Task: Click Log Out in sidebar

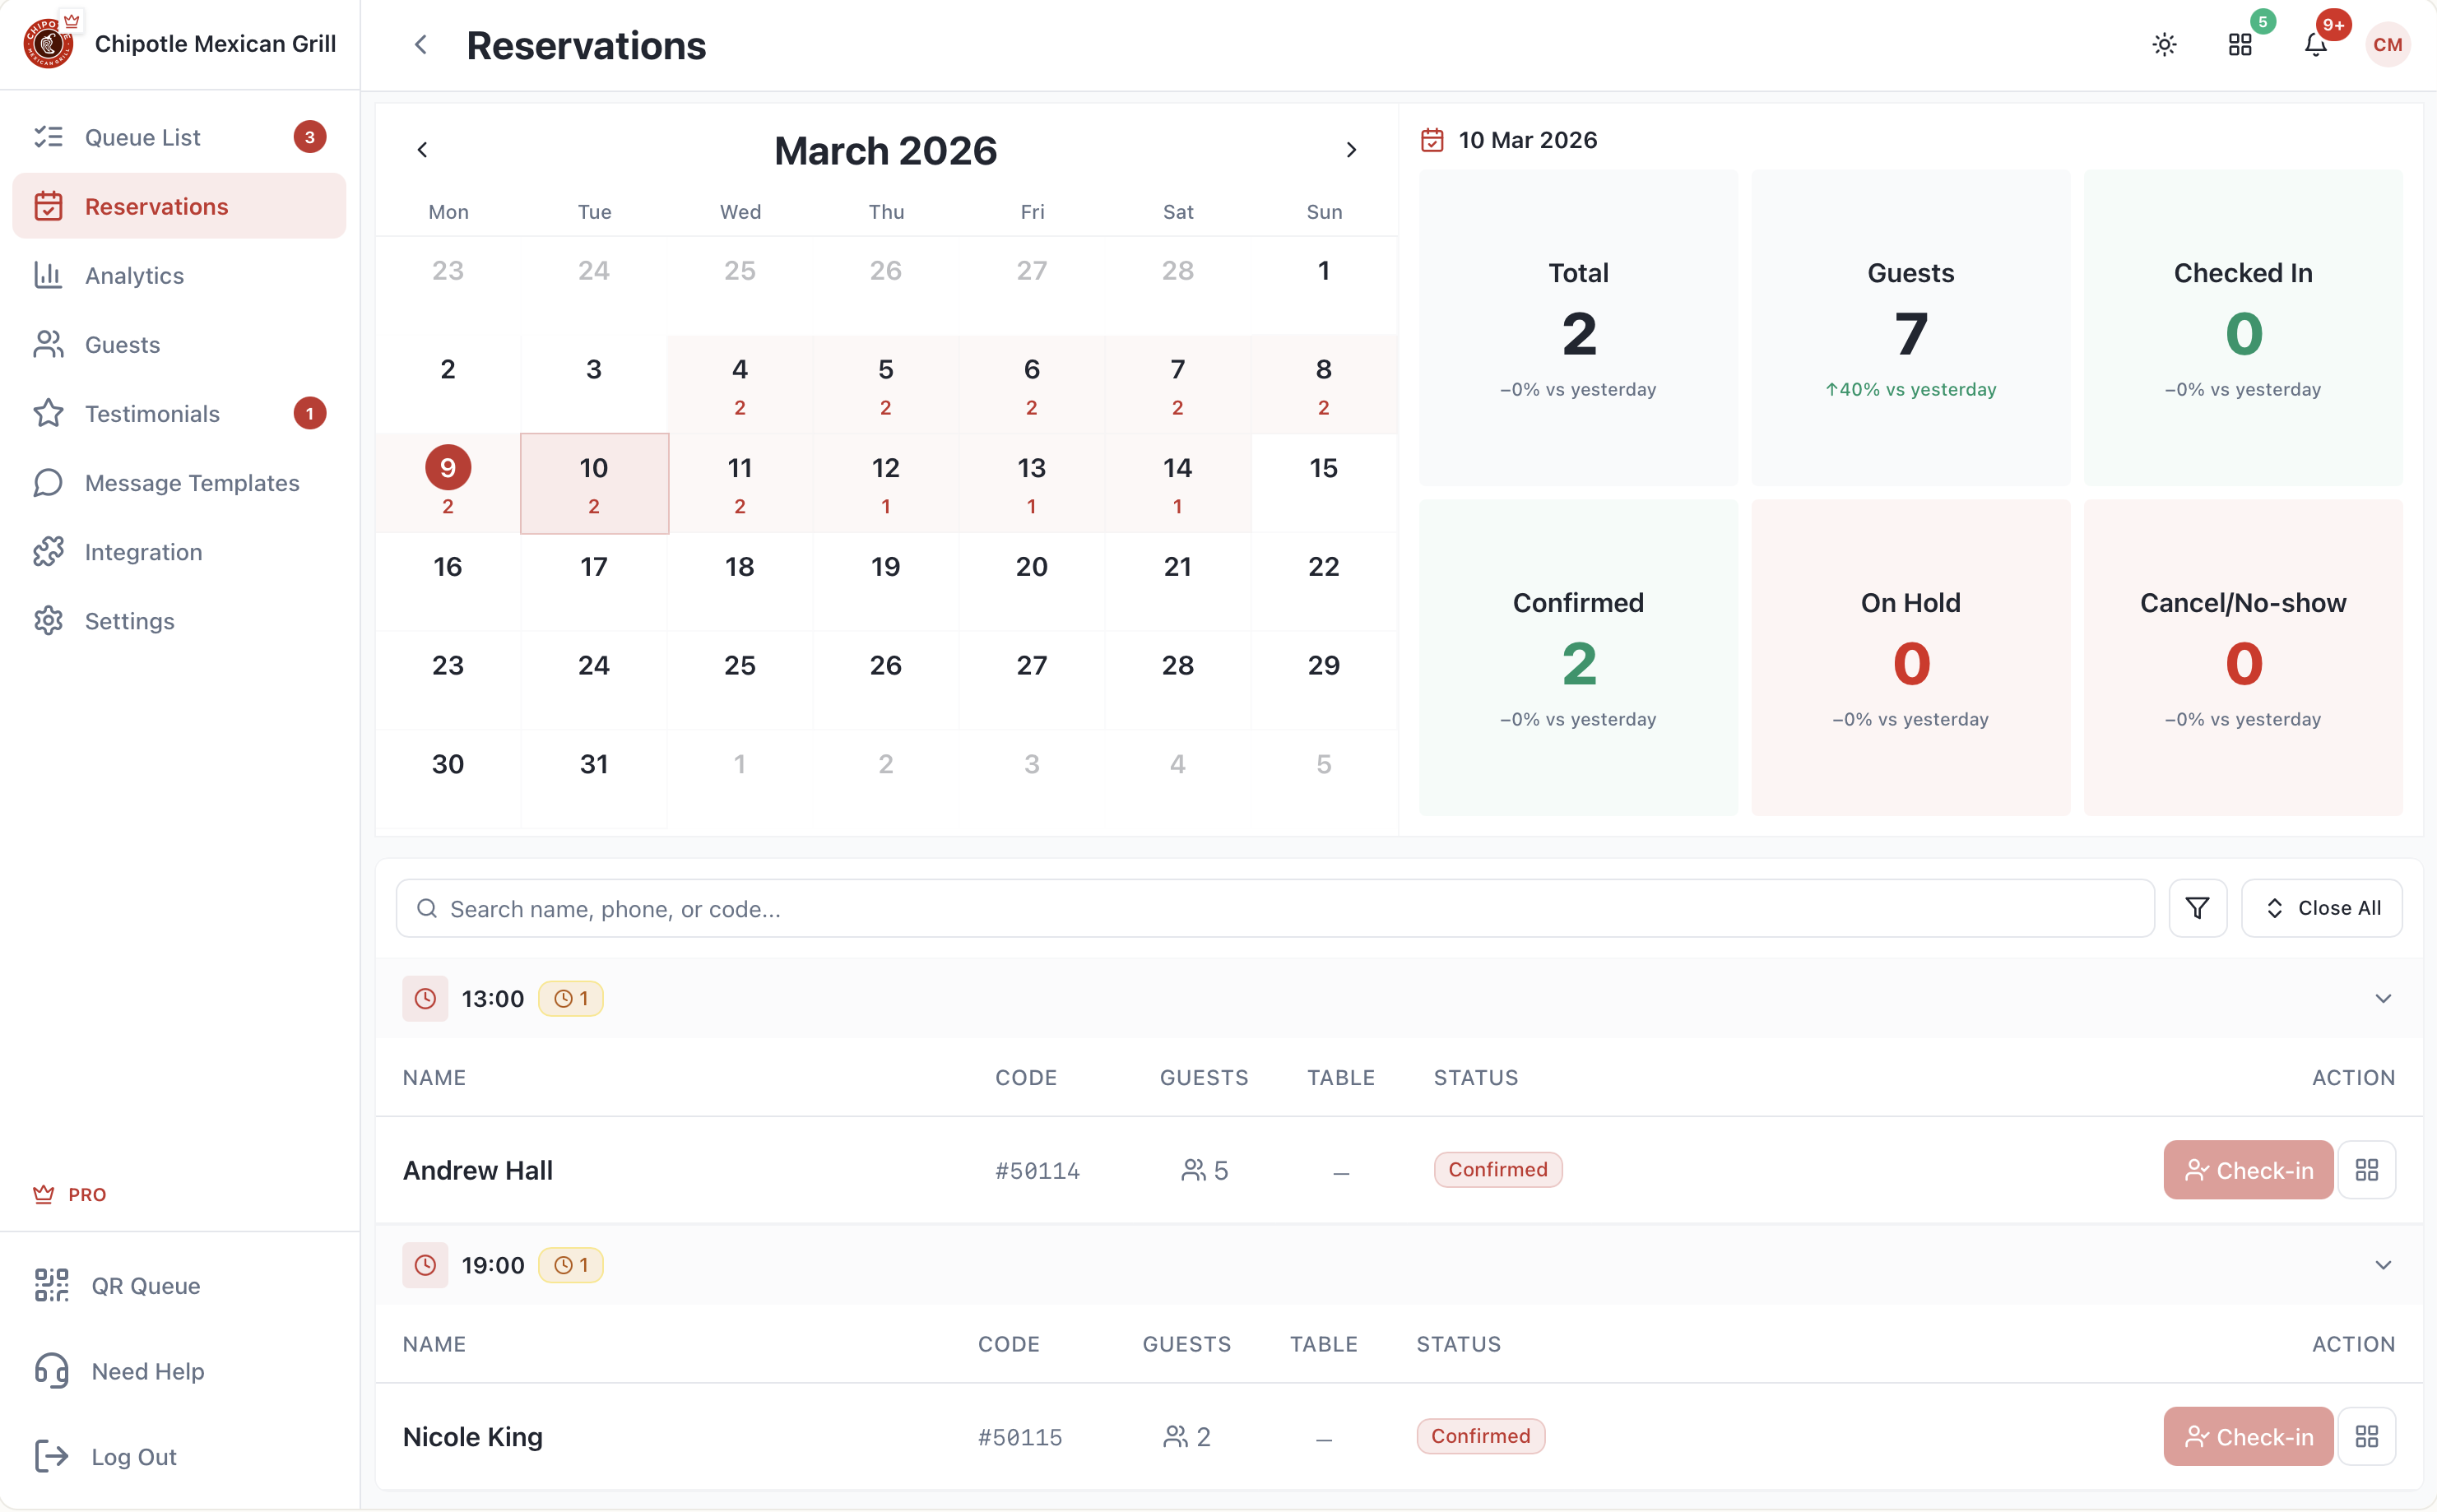Action: pyautogui.click(x=133, y=1457)
